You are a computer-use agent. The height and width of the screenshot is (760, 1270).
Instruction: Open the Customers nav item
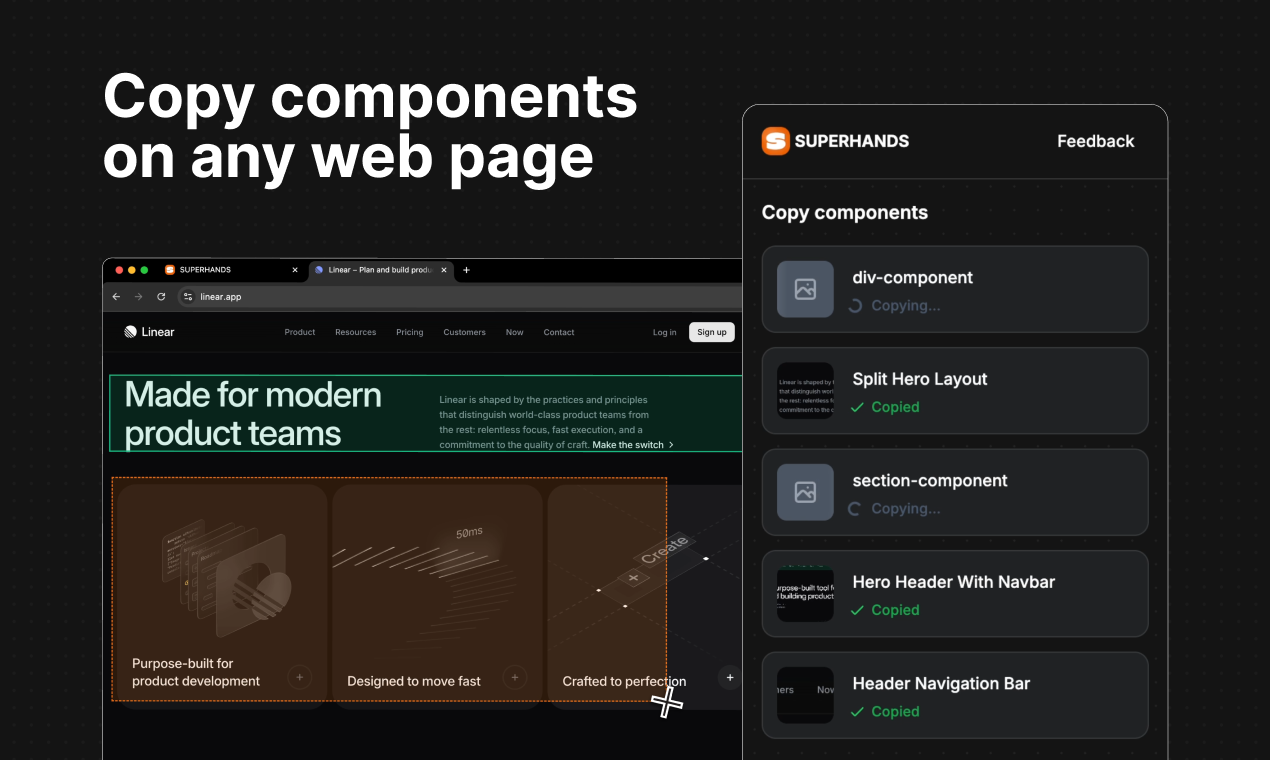pyautogui.click(x=465, y=332)
